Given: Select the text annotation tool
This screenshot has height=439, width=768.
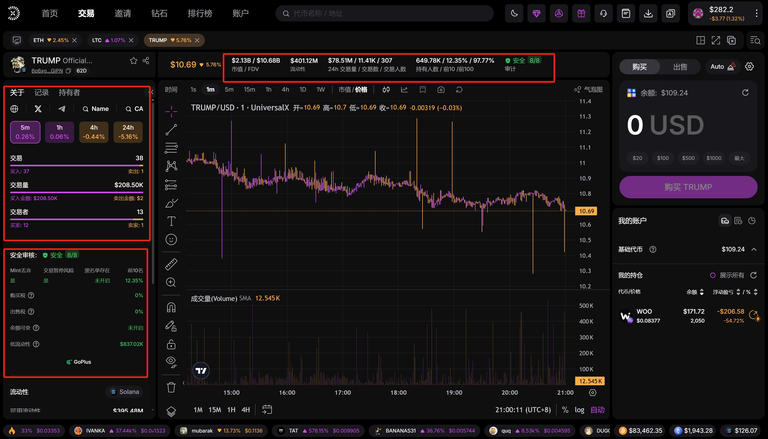Looking at the screenshot, I should 171,221.
